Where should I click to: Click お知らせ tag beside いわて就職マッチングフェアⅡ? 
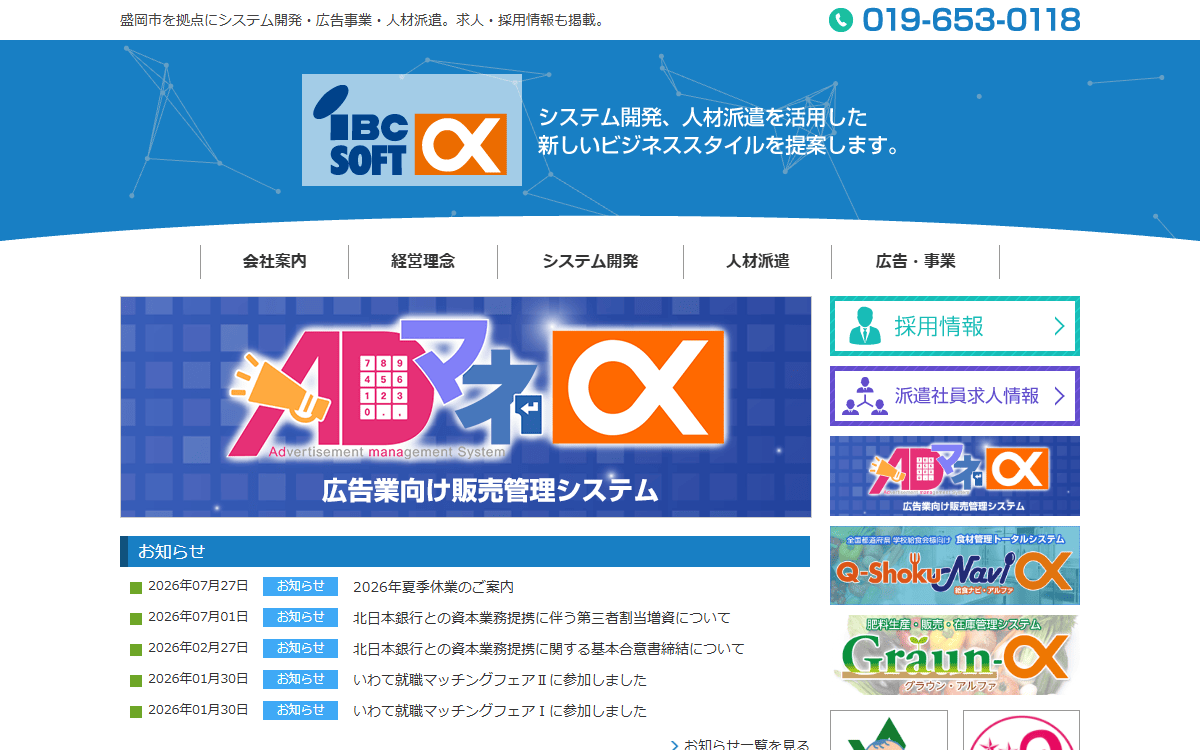[x=300, y=679]
